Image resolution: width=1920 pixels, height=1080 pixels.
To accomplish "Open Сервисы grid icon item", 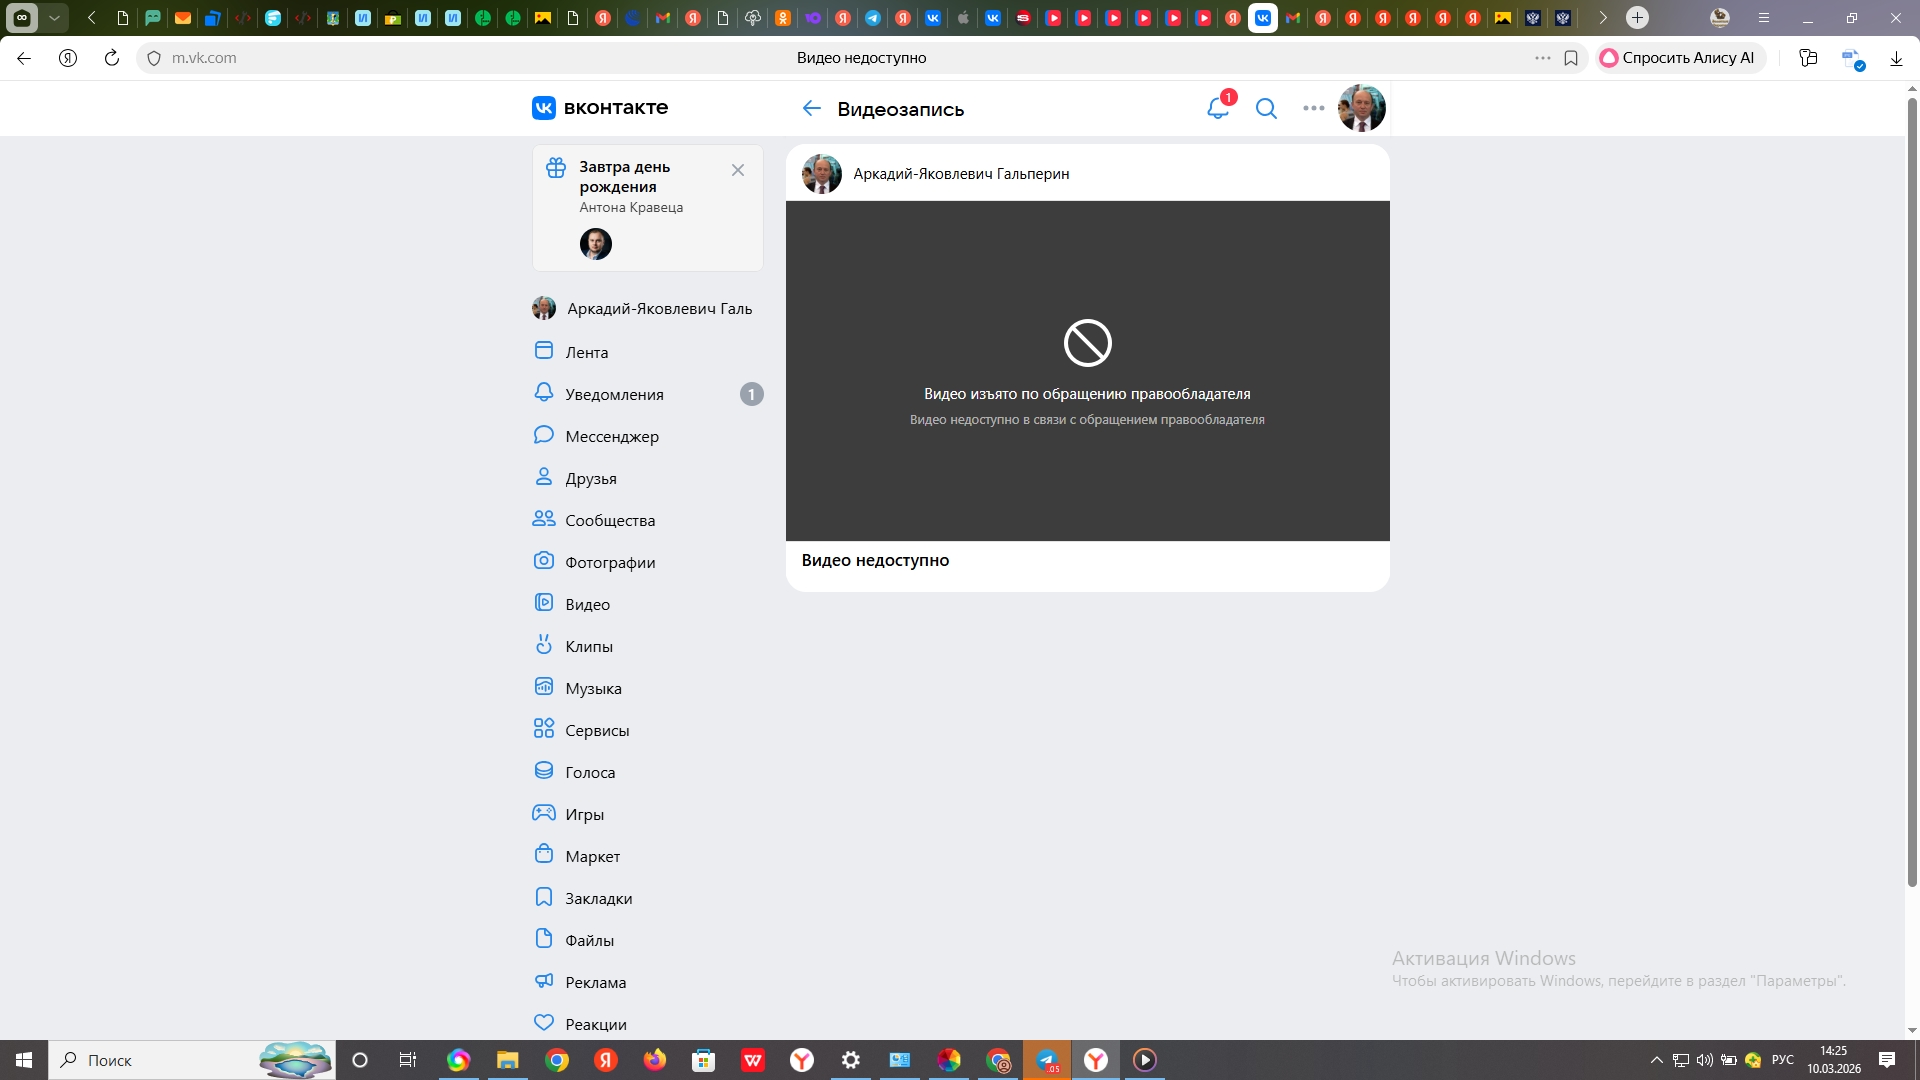I will point(544,729).
